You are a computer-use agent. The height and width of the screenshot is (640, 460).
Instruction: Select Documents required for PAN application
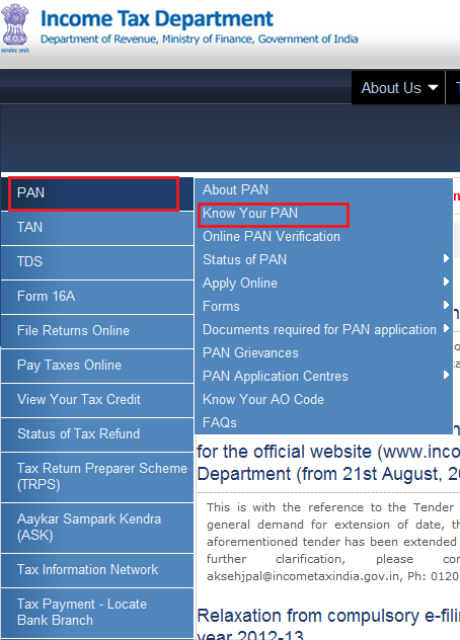coord(320,329)
